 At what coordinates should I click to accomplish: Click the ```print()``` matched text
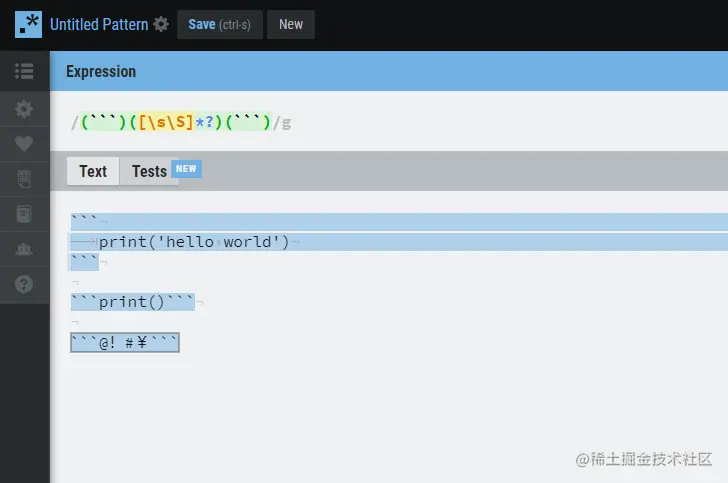click(133, 302)
